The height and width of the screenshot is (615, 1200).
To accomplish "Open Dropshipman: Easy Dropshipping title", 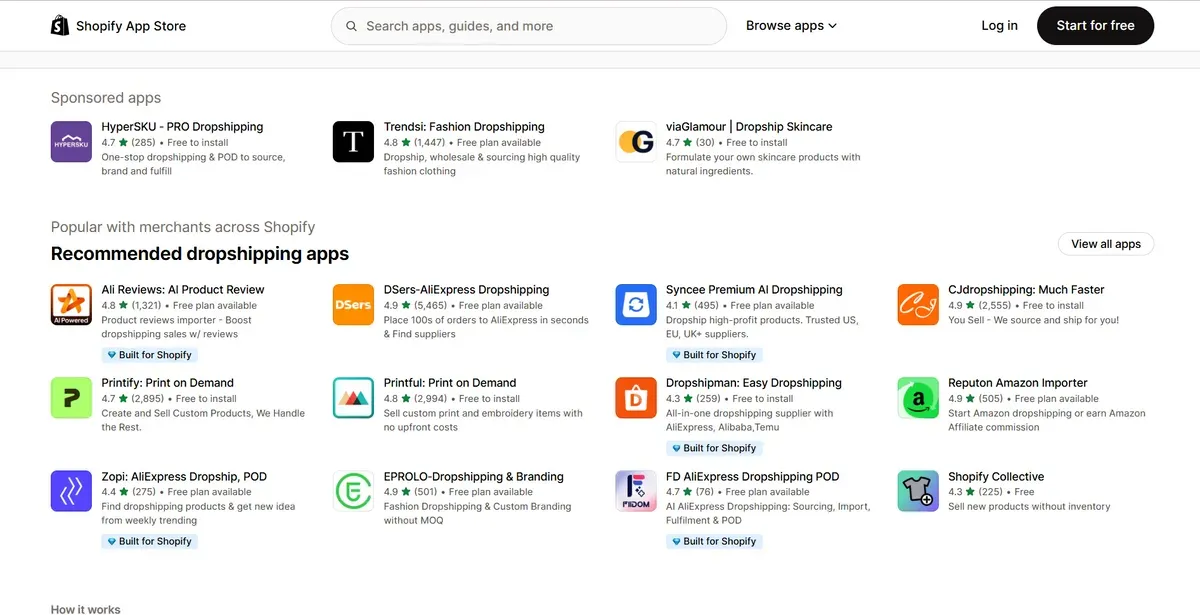I will click(754, 383).
